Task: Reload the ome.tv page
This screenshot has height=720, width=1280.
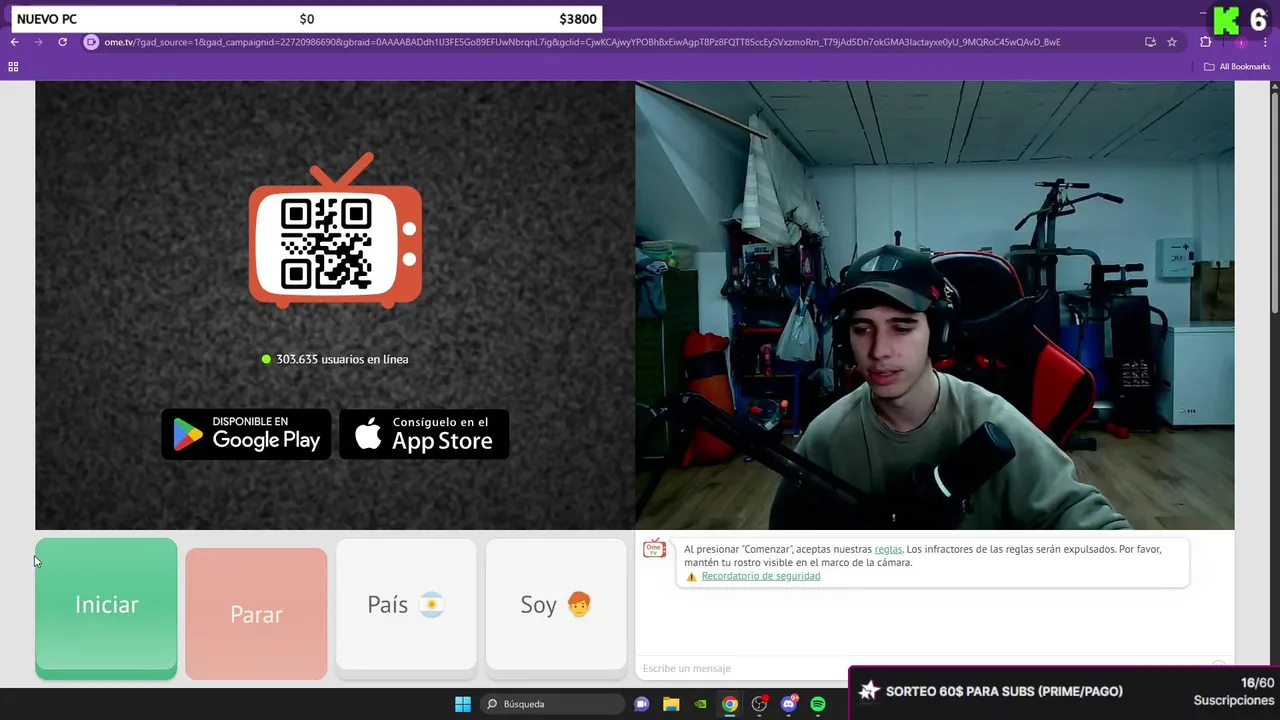Action: coord(62,42)
